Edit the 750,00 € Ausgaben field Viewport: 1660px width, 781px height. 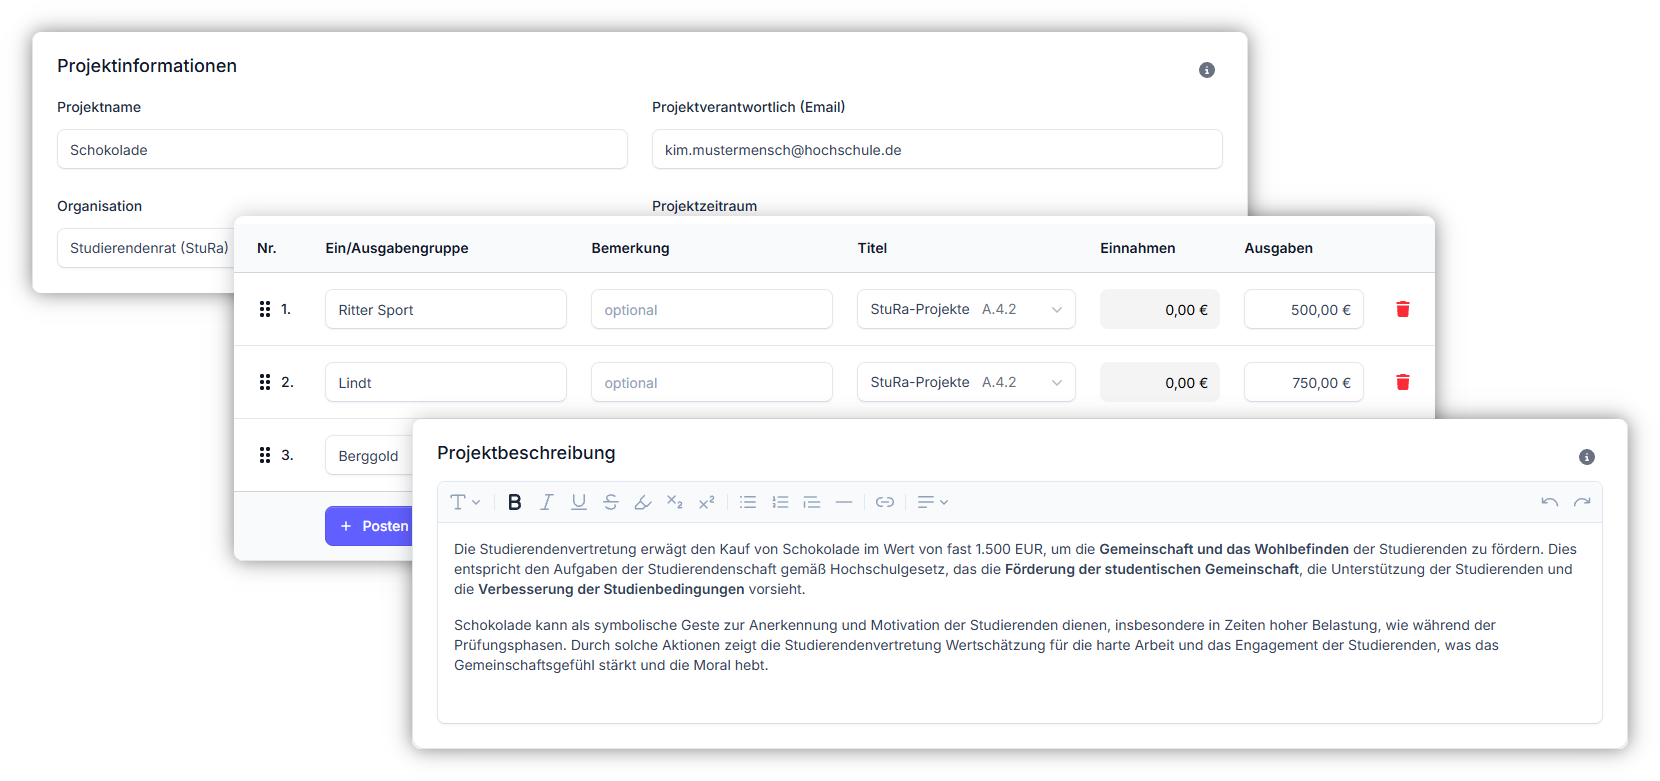[1304, 382]
